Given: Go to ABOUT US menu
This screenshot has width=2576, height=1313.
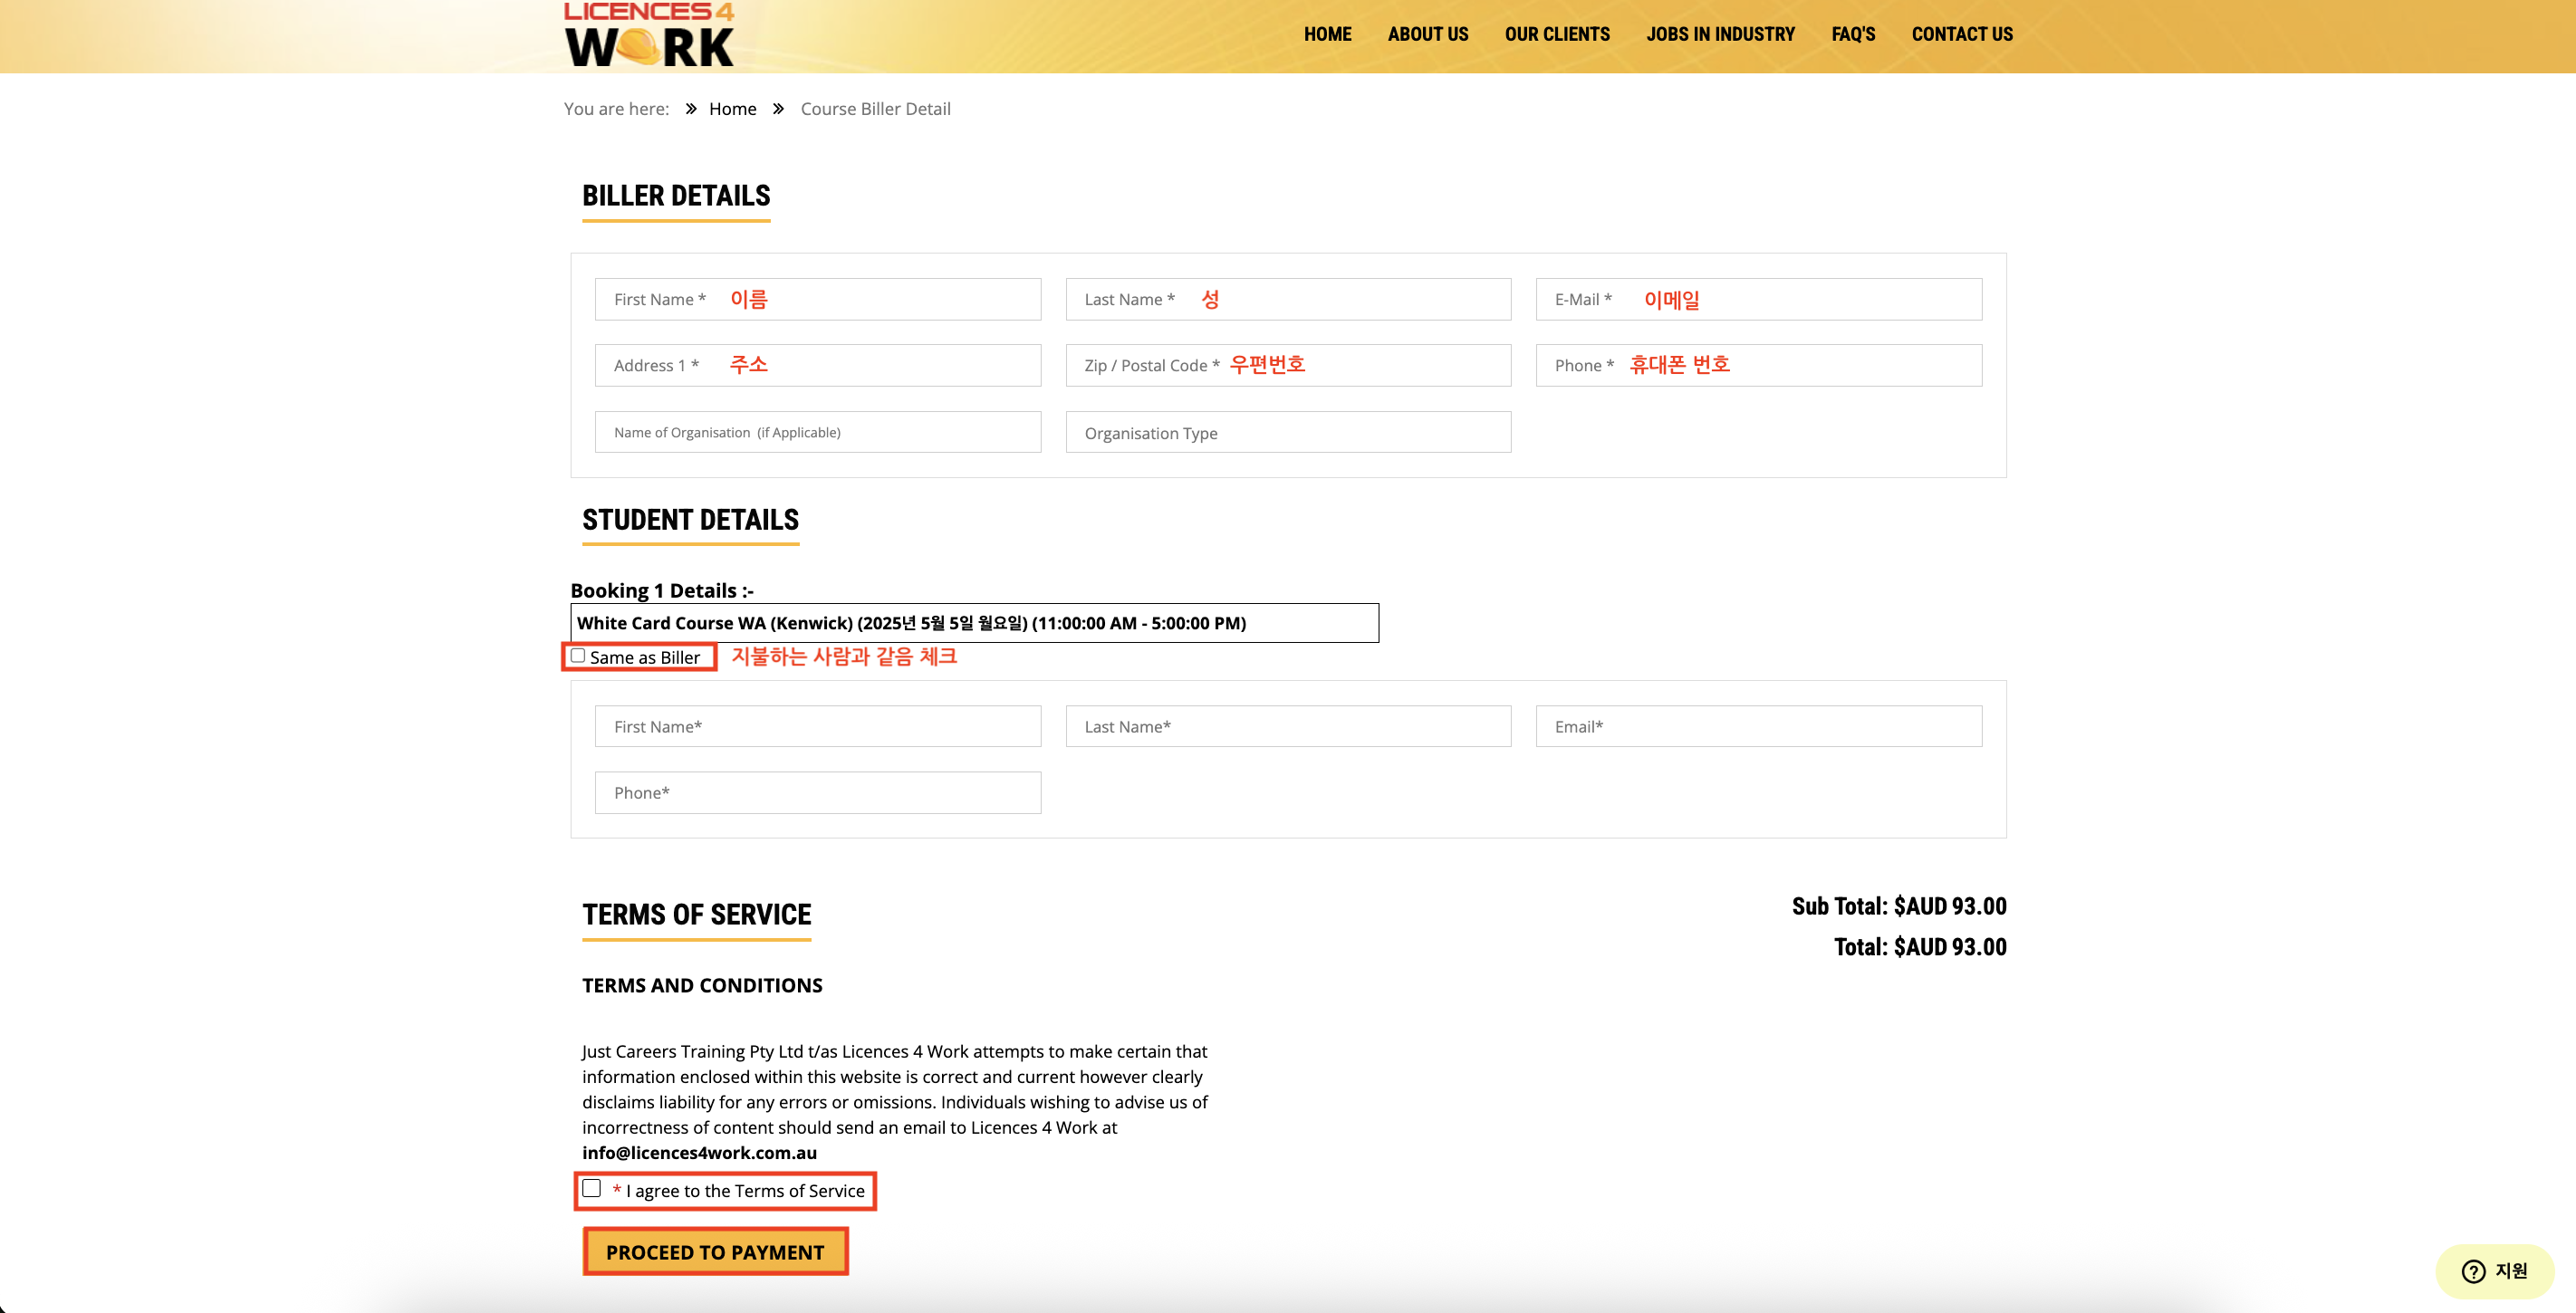Looking at the screenshot, I should tap(1427, 34).
